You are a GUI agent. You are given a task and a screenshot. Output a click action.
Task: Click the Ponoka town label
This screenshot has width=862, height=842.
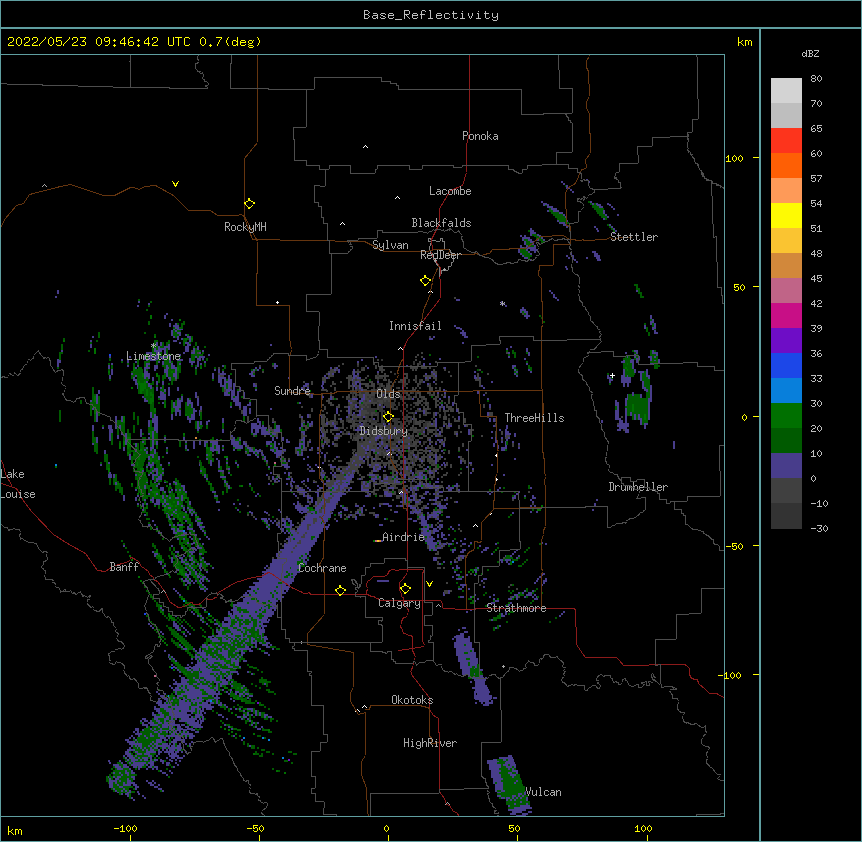coord(480,136)
